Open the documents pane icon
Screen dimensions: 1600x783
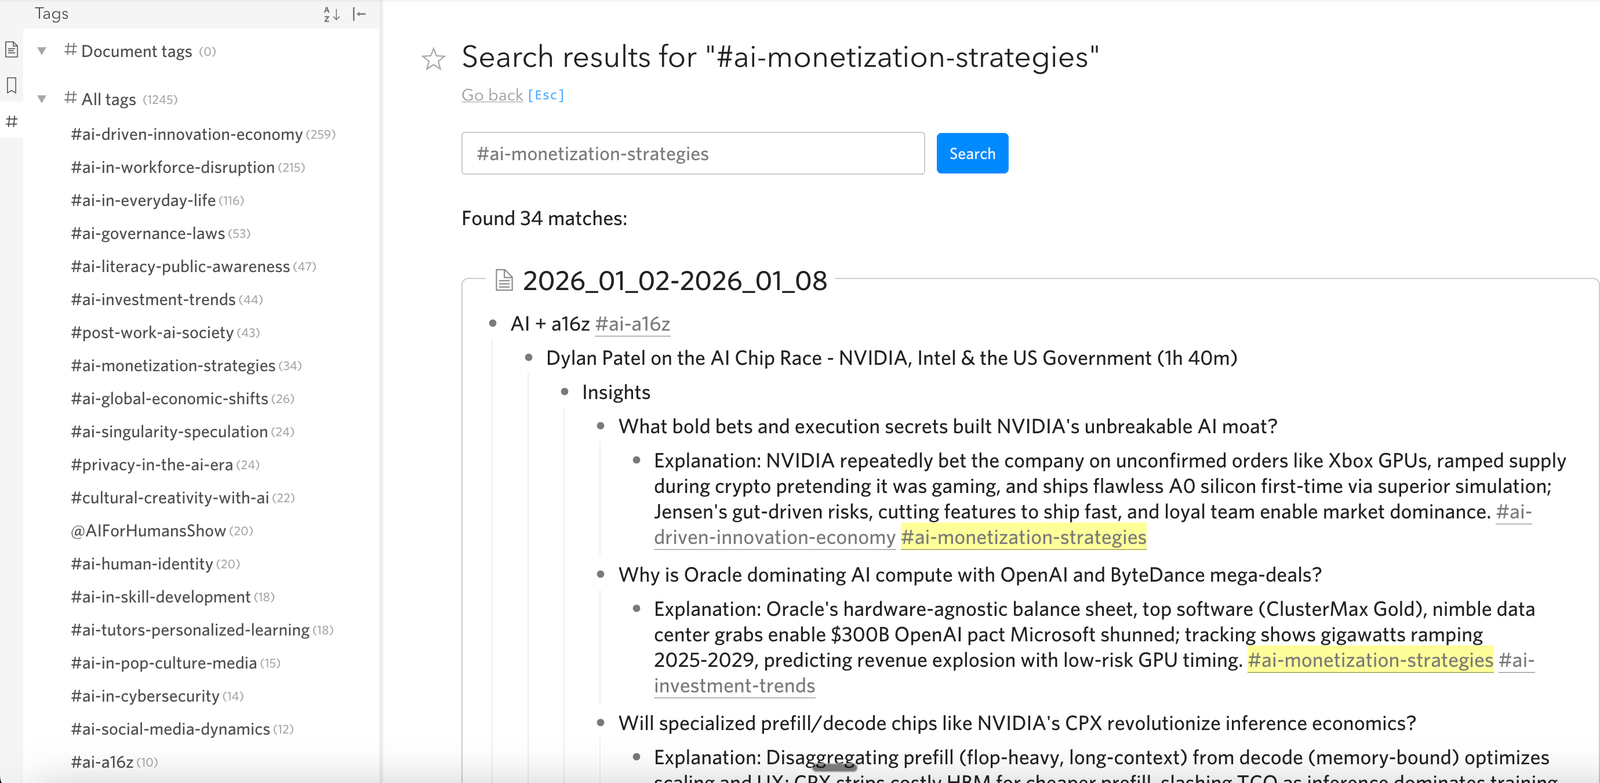coord(12,50)
